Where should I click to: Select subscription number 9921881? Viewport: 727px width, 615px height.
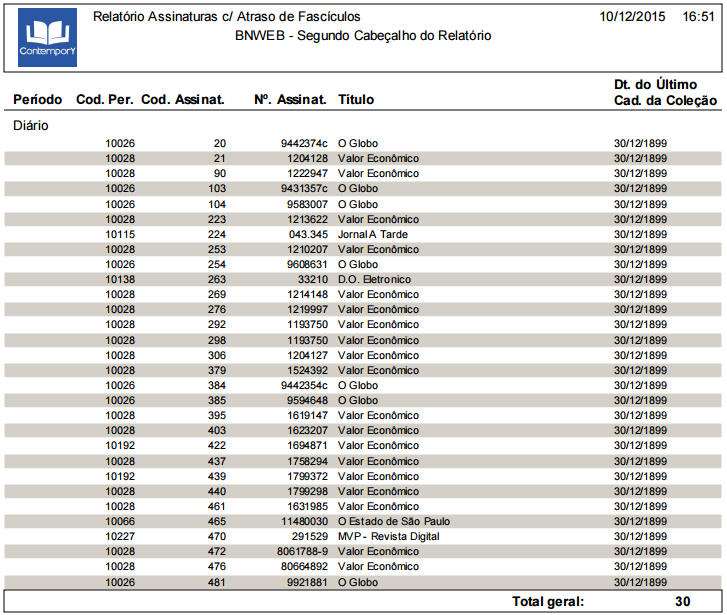point(307,583)
